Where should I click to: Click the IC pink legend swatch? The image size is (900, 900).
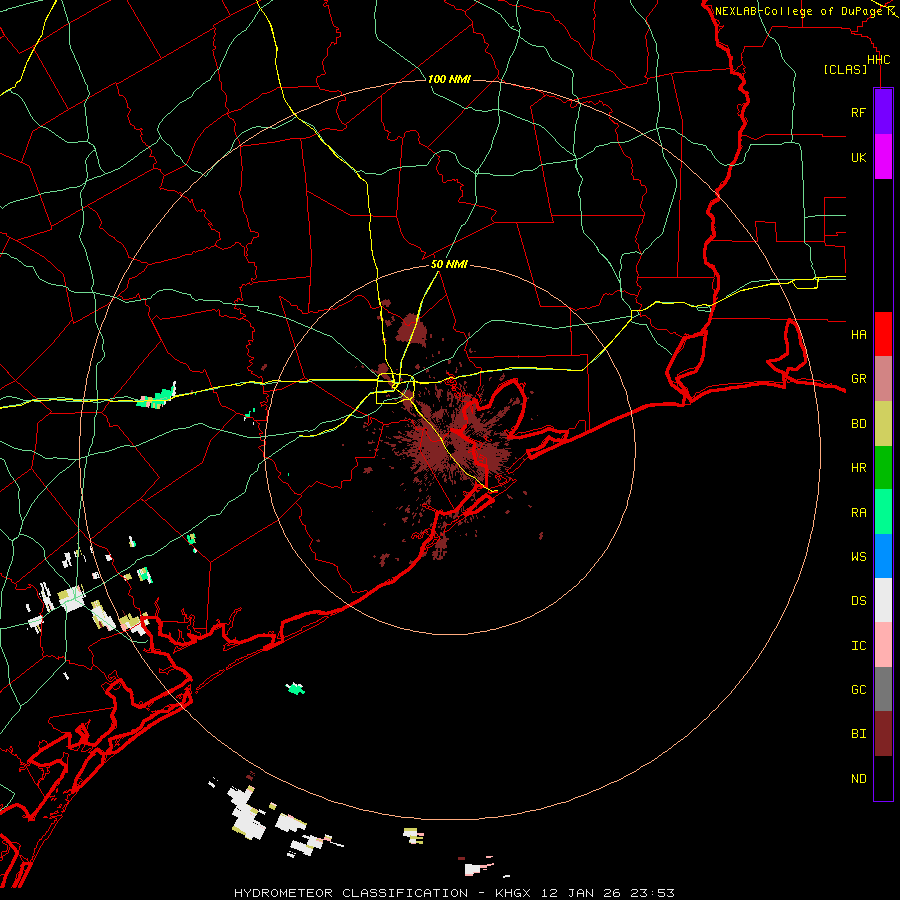[x=883, y=645]
